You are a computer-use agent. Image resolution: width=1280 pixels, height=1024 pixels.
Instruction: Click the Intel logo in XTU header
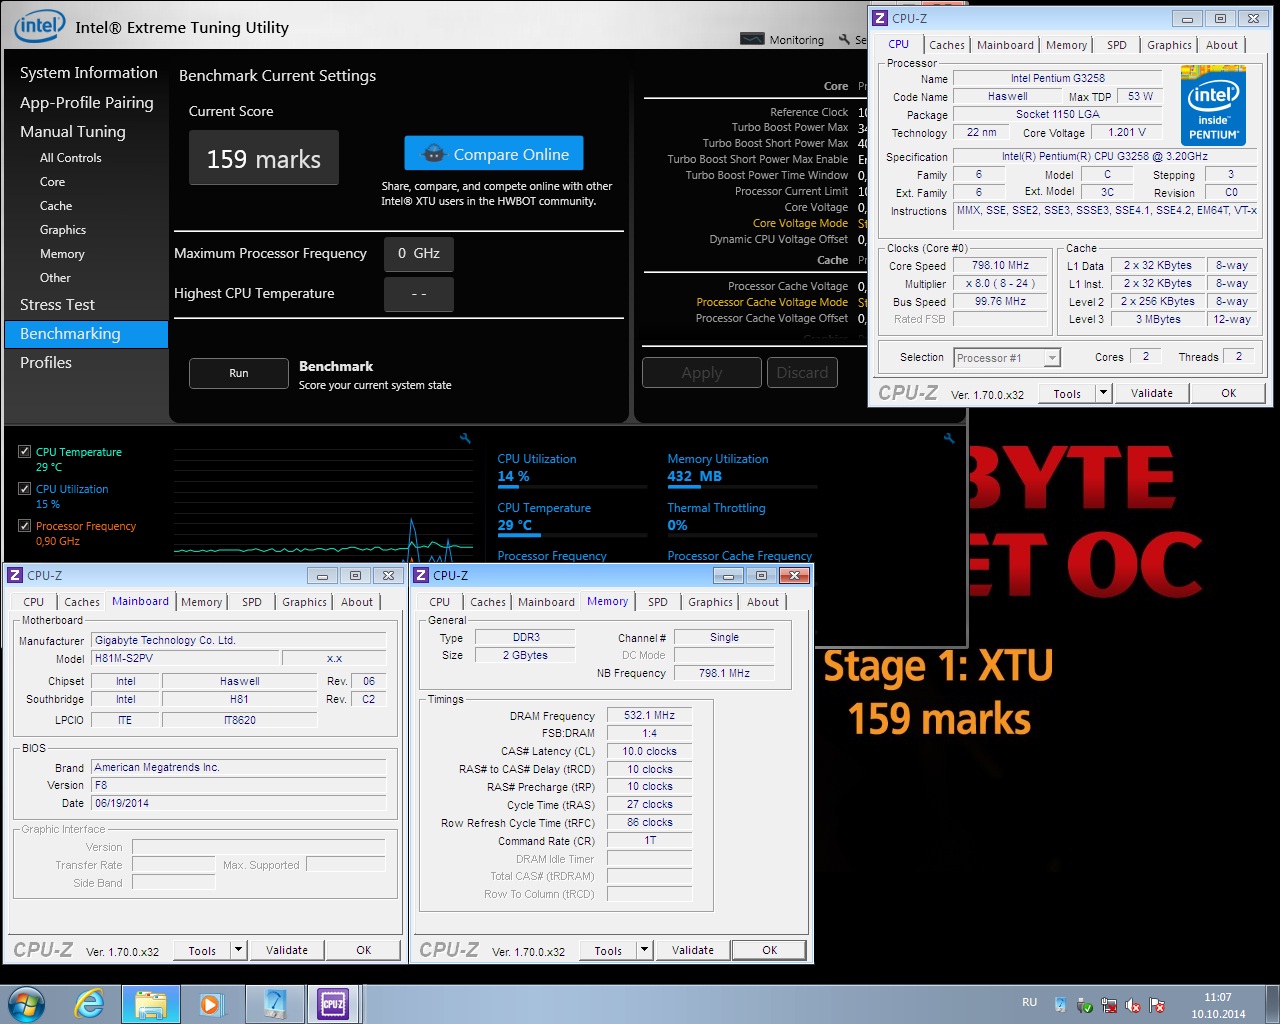coord(39,26)
